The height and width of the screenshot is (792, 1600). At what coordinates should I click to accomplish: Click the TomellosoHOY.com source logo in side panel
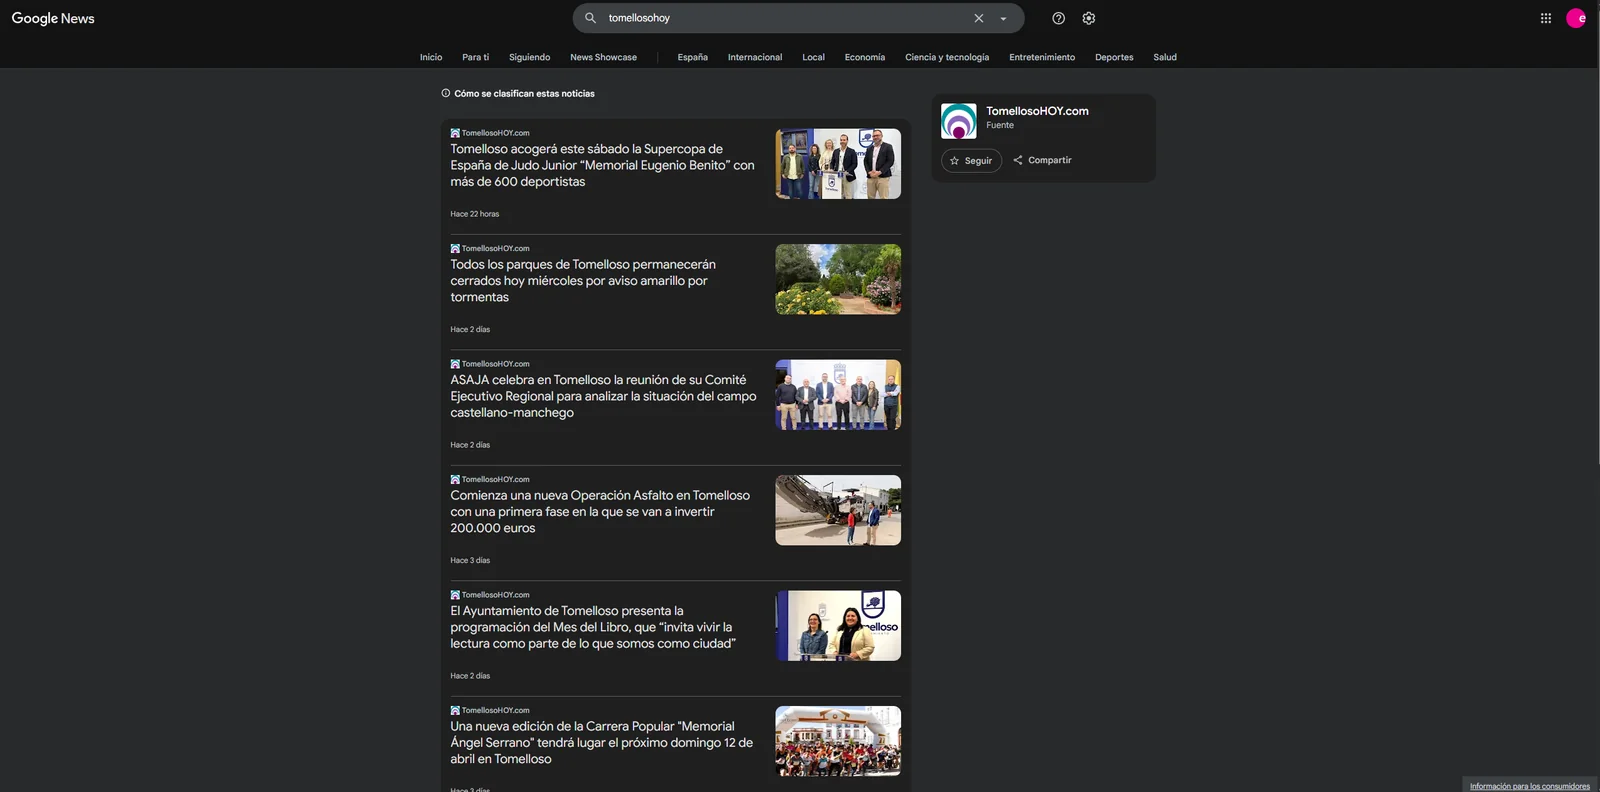[x=958, y=121]
